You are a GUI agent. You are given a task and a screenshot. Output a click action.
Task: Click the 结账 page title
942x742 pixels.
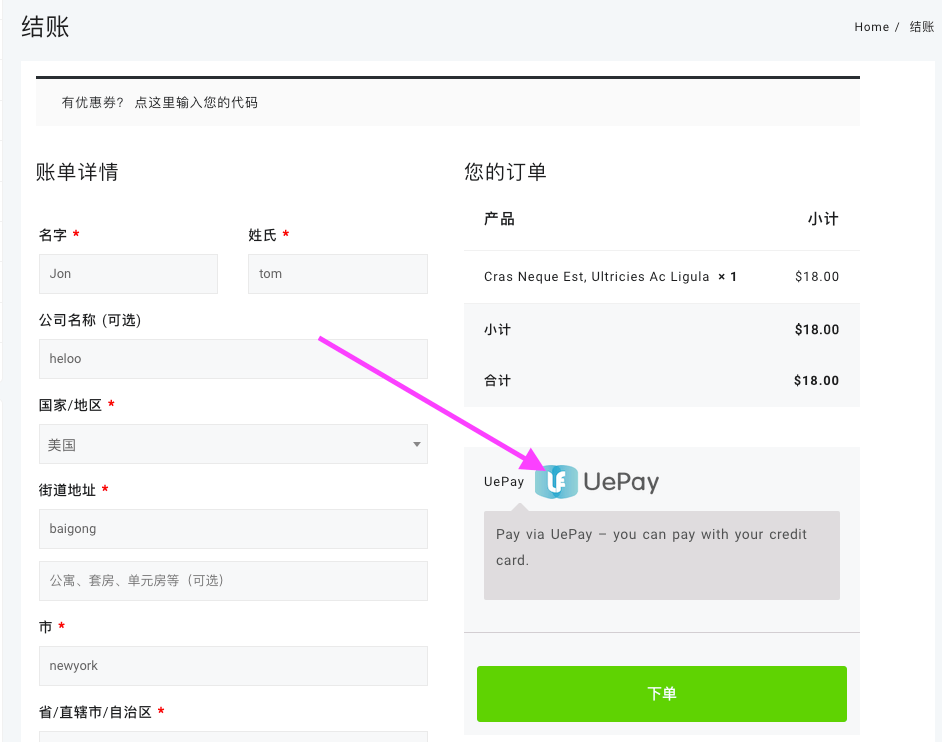coord(45,27)
